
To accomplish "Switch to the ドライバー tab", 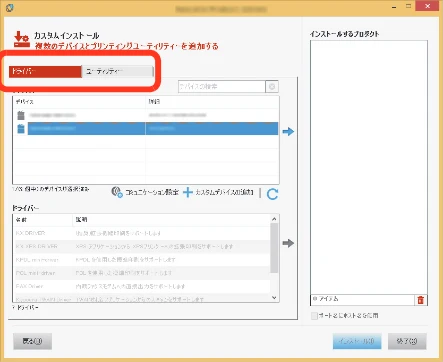I will pyautogui.click(x=45, y=71).
